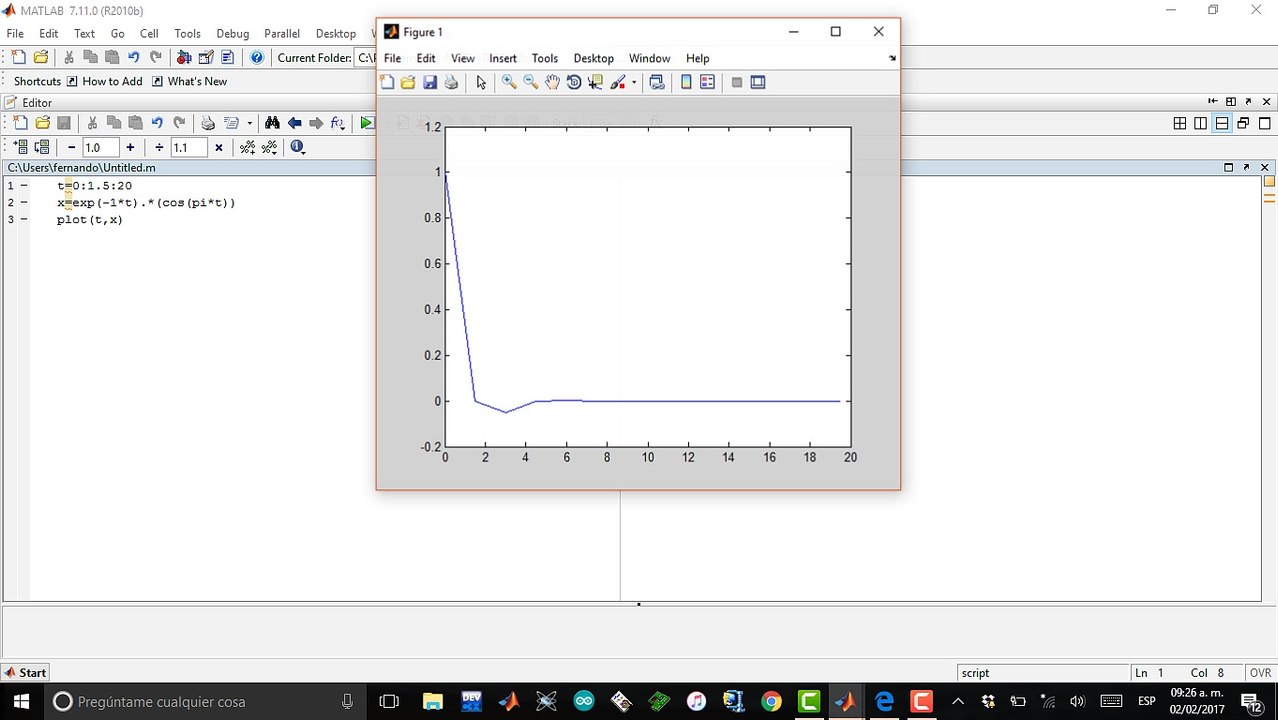Click multiply button beside 1.1 field
The width and height of the screenshot is (1278, 720).
pos(218,147)
